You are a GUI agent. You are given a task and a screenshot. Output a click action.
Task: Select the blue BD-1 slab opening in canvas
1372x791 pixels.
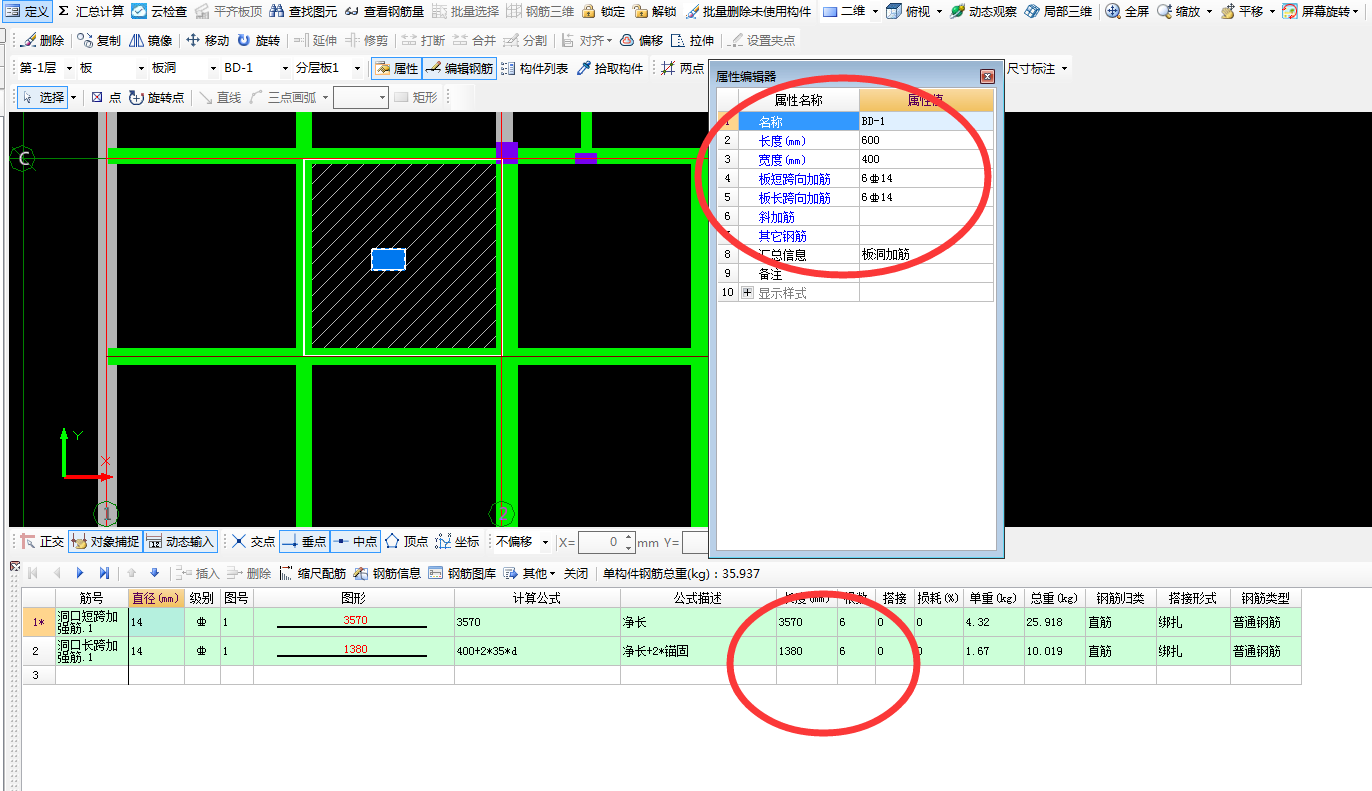click(388, 260)
